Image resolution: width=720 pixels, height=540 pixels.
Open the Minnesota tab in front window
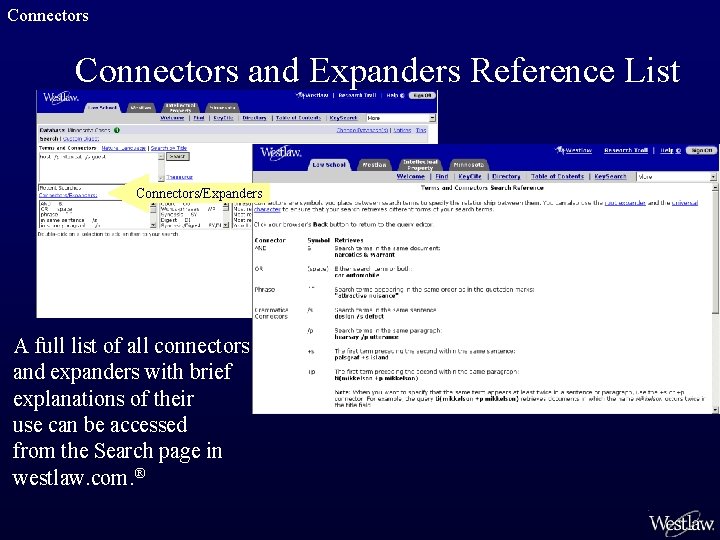coord(468,164)
